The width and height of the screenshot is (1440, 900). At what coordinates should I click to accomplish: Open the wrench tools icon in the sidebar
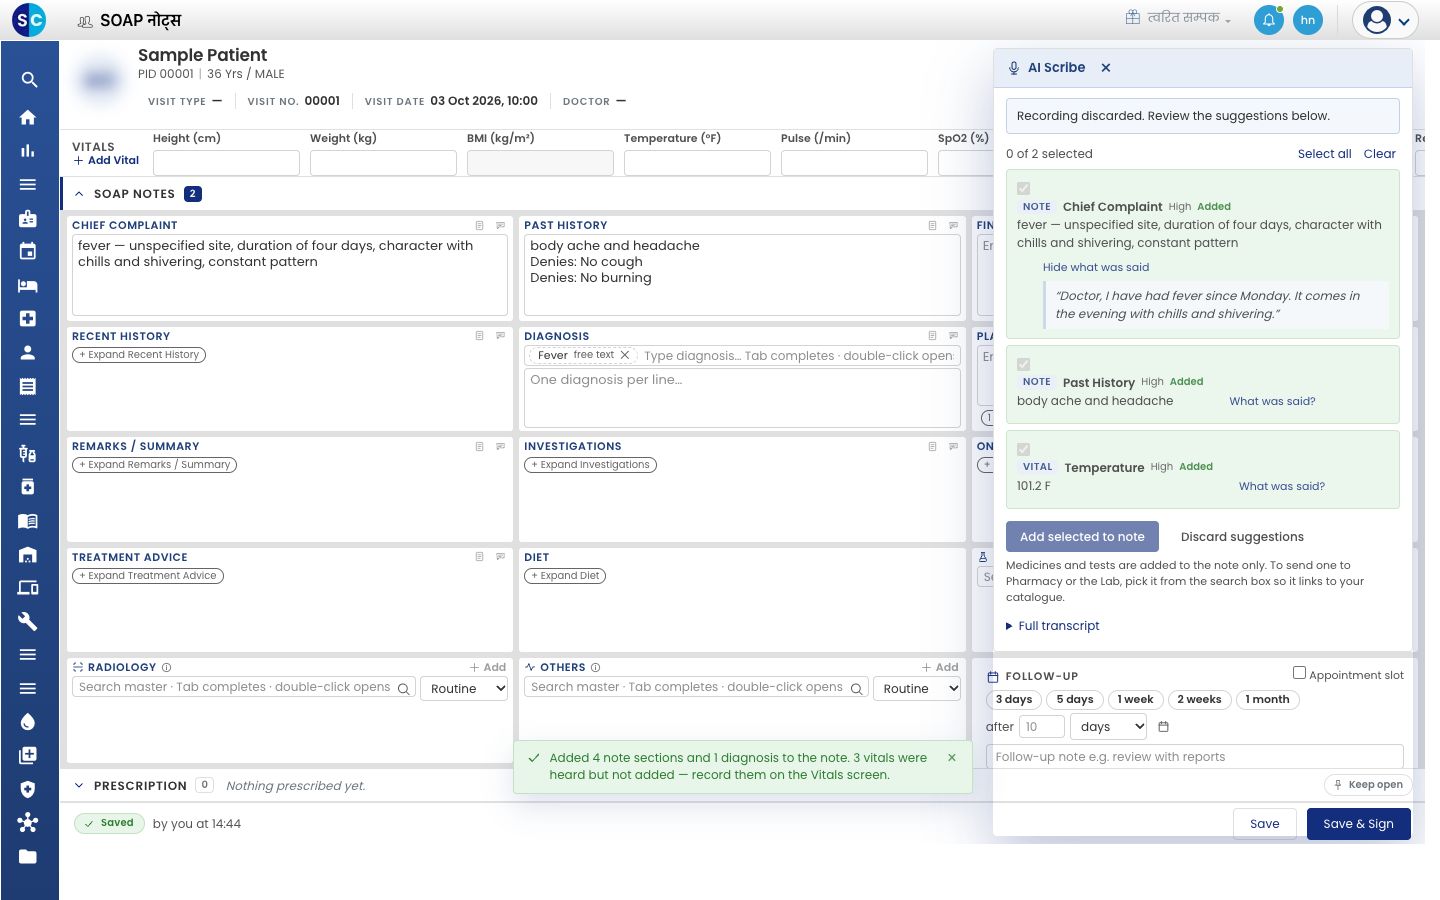point(28,621)
